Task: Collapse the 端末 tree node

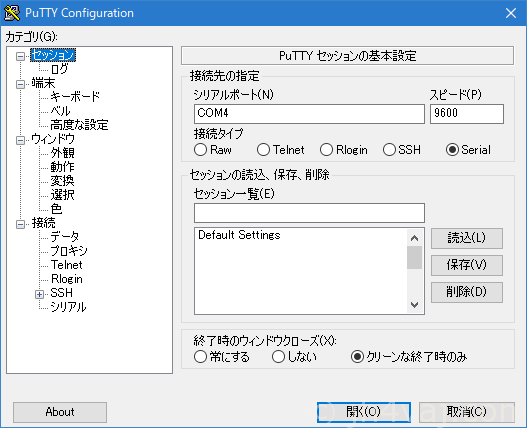Action: coord(21,84)
